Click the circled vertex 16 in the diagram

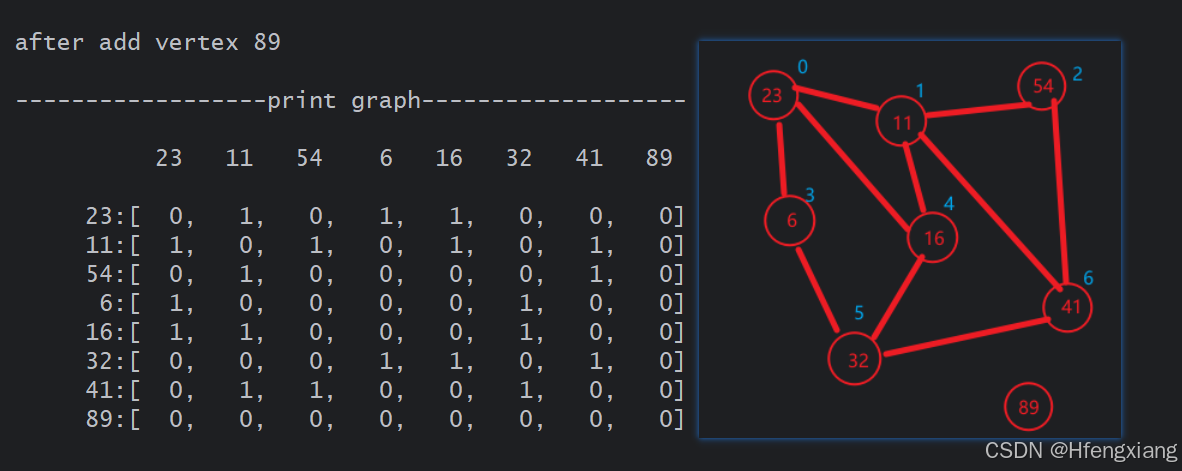[933, 238]
